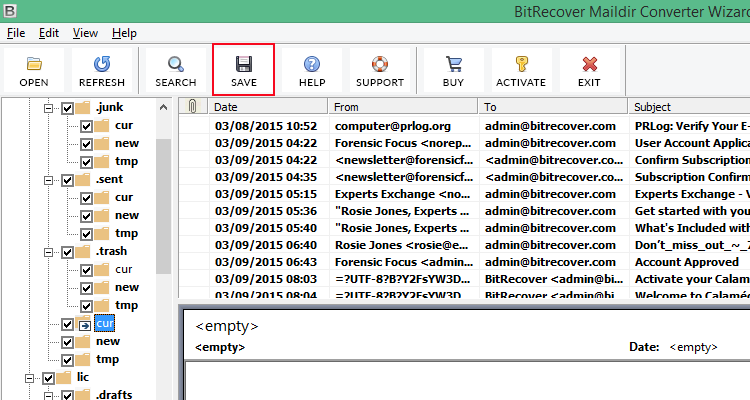Image resolution: width=750 pixels, height=400 pixels.
Task: Click the SUPPORT lifebuoy icon
Action: (x=380, y=64)
